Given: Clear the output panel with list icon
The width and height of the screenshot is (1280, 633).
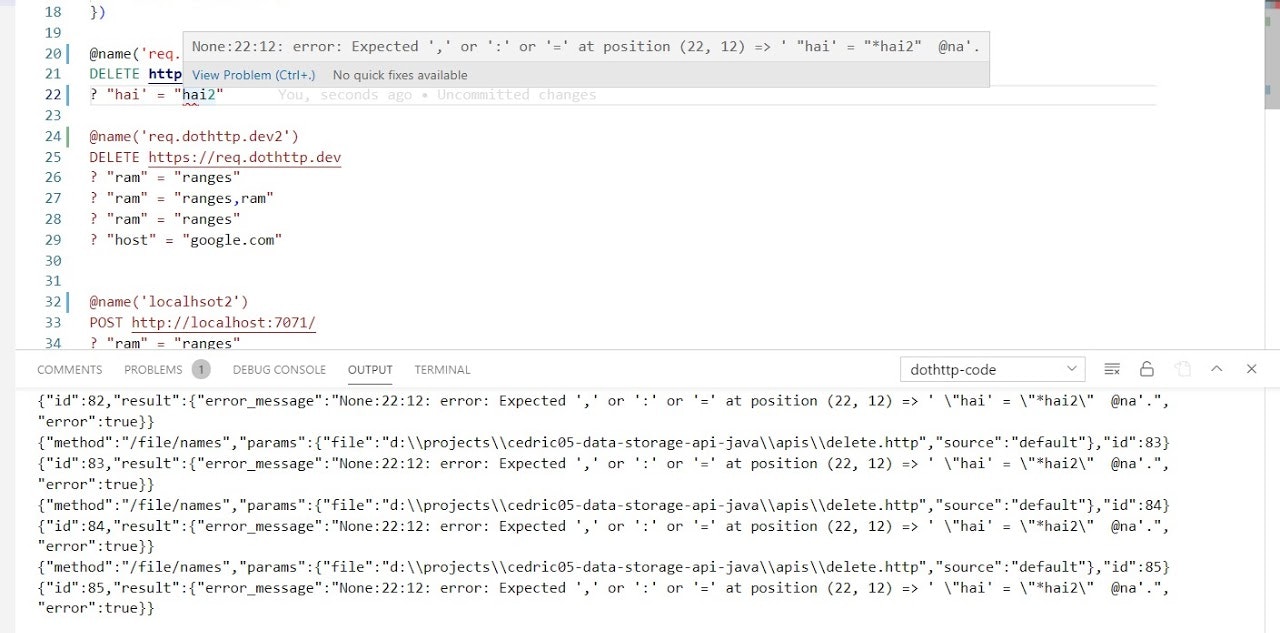Looking at the screenshot, I should pyautogui.click(x=1112, y=369).
